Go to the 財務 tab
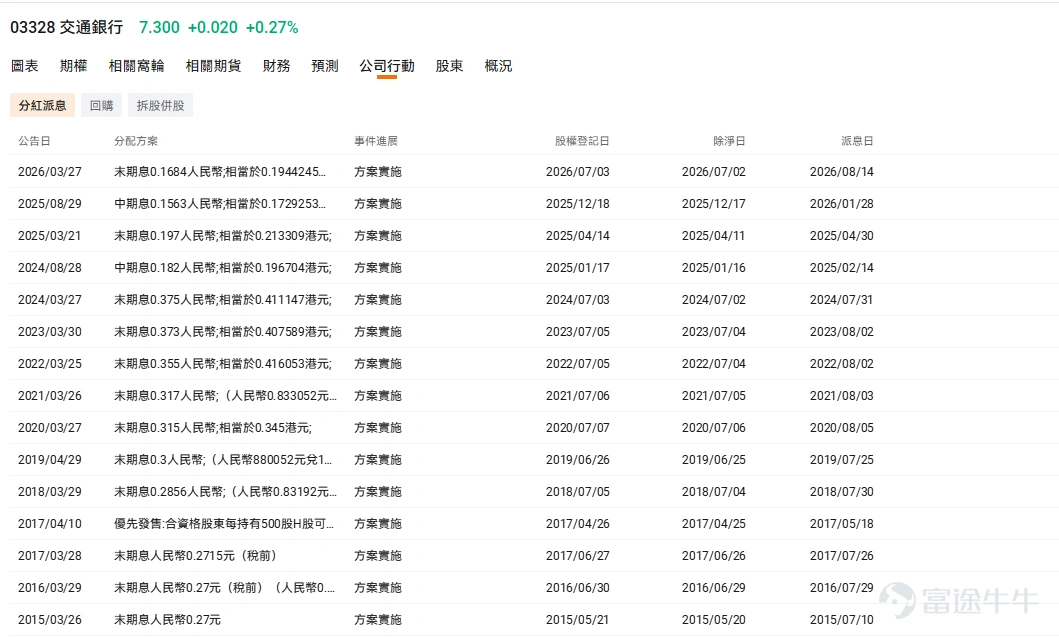 [x=276, y=66]
